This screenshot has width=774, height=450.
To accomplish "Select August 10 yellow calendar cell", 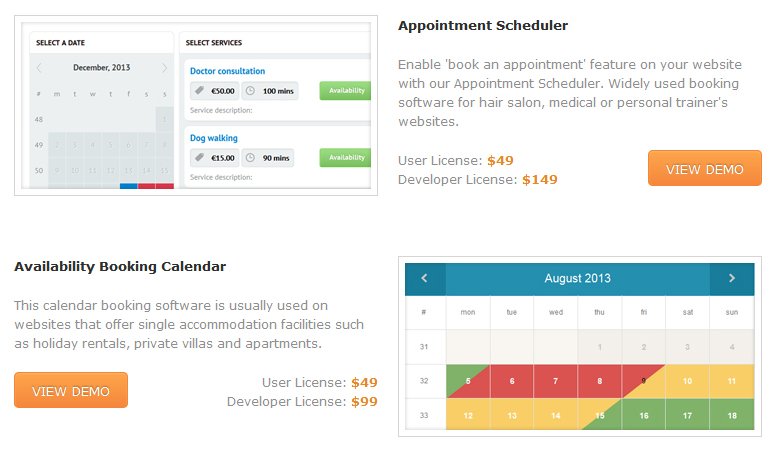I will (x=687, y=381).
